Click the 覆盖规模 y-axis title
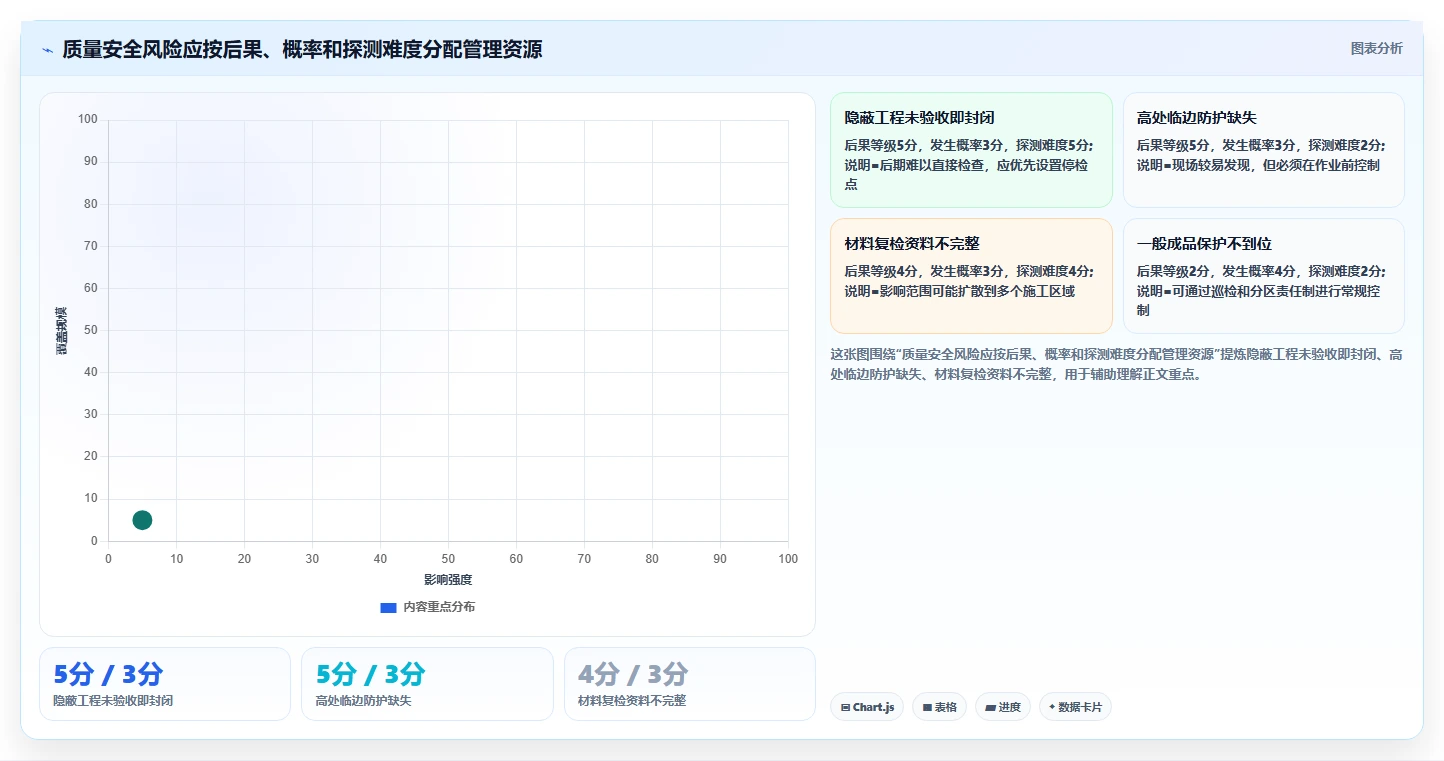This screenshot has height=761, width=1444. coord(62,330)
